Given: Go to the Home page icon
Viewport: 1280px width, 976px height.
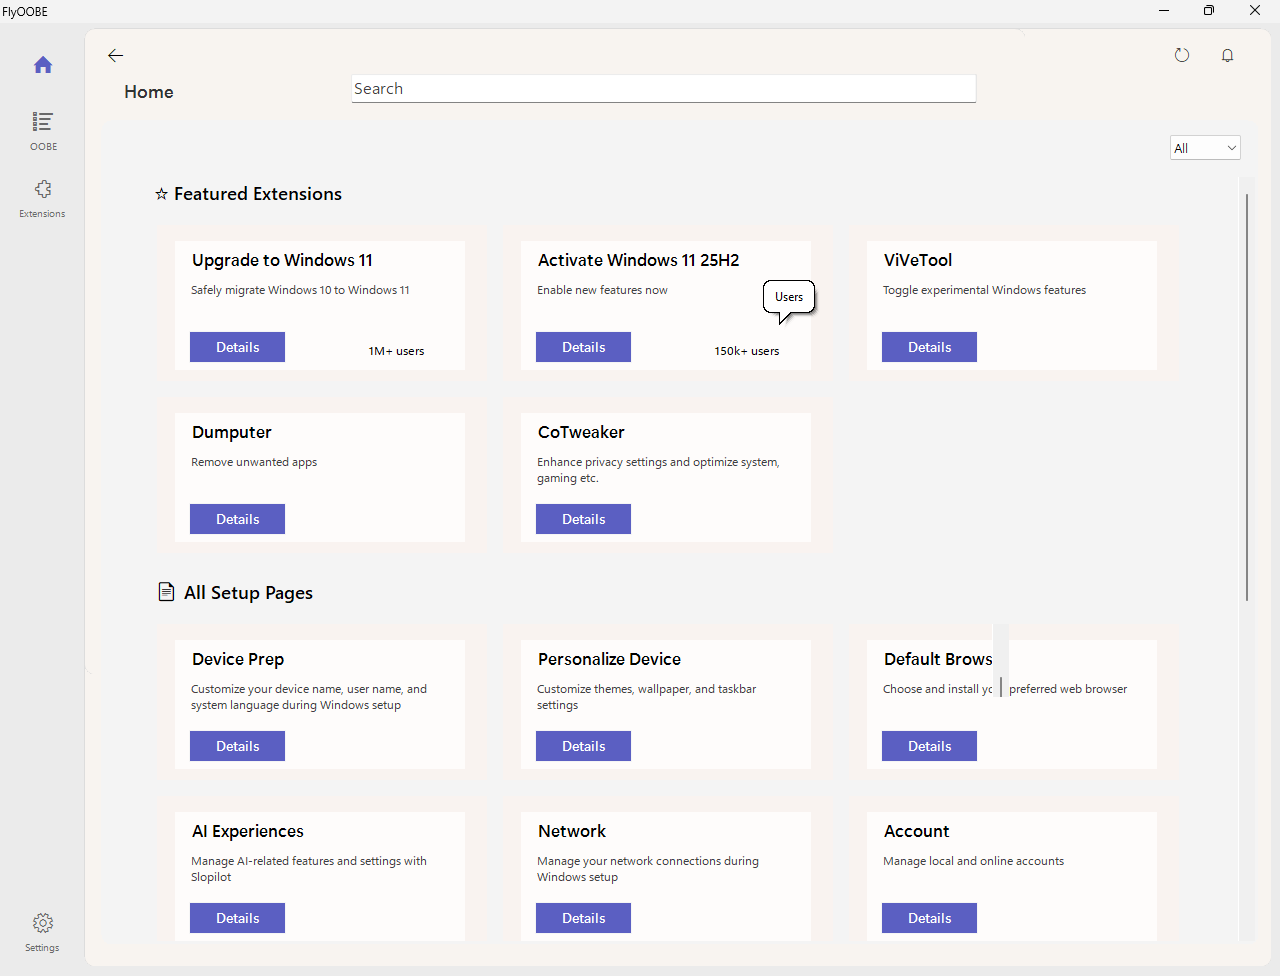Looking at the screenshot, I should click(x=43, y=65).
